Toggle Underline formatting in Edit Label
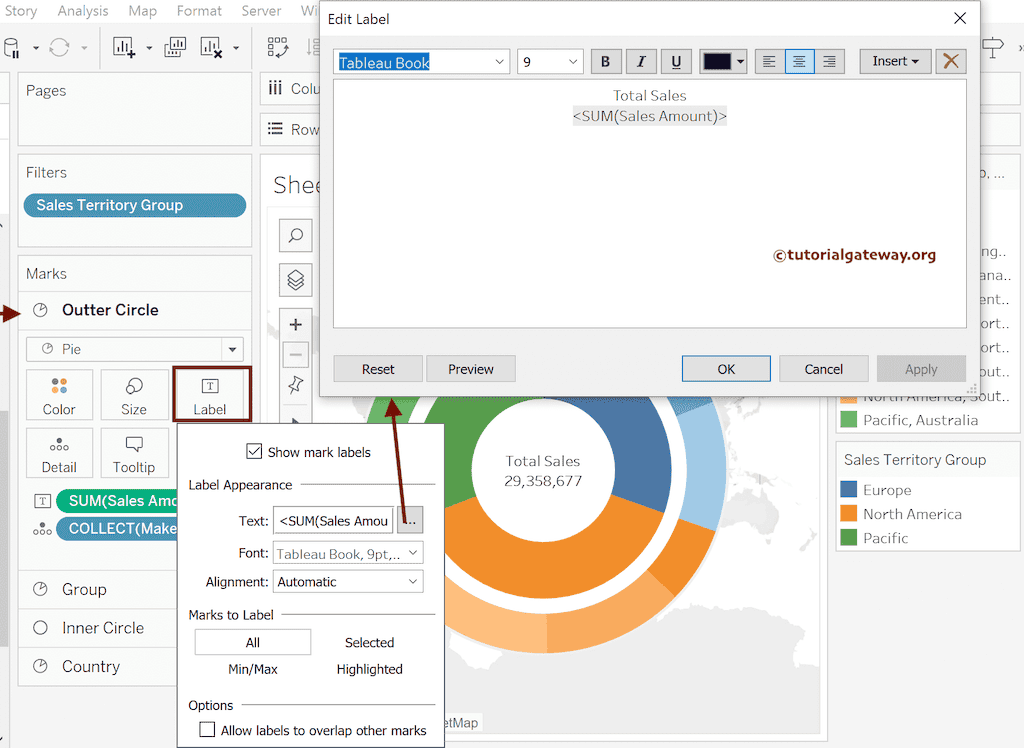The width and height of the screenshot is (1024, 748). coord(676,61)
